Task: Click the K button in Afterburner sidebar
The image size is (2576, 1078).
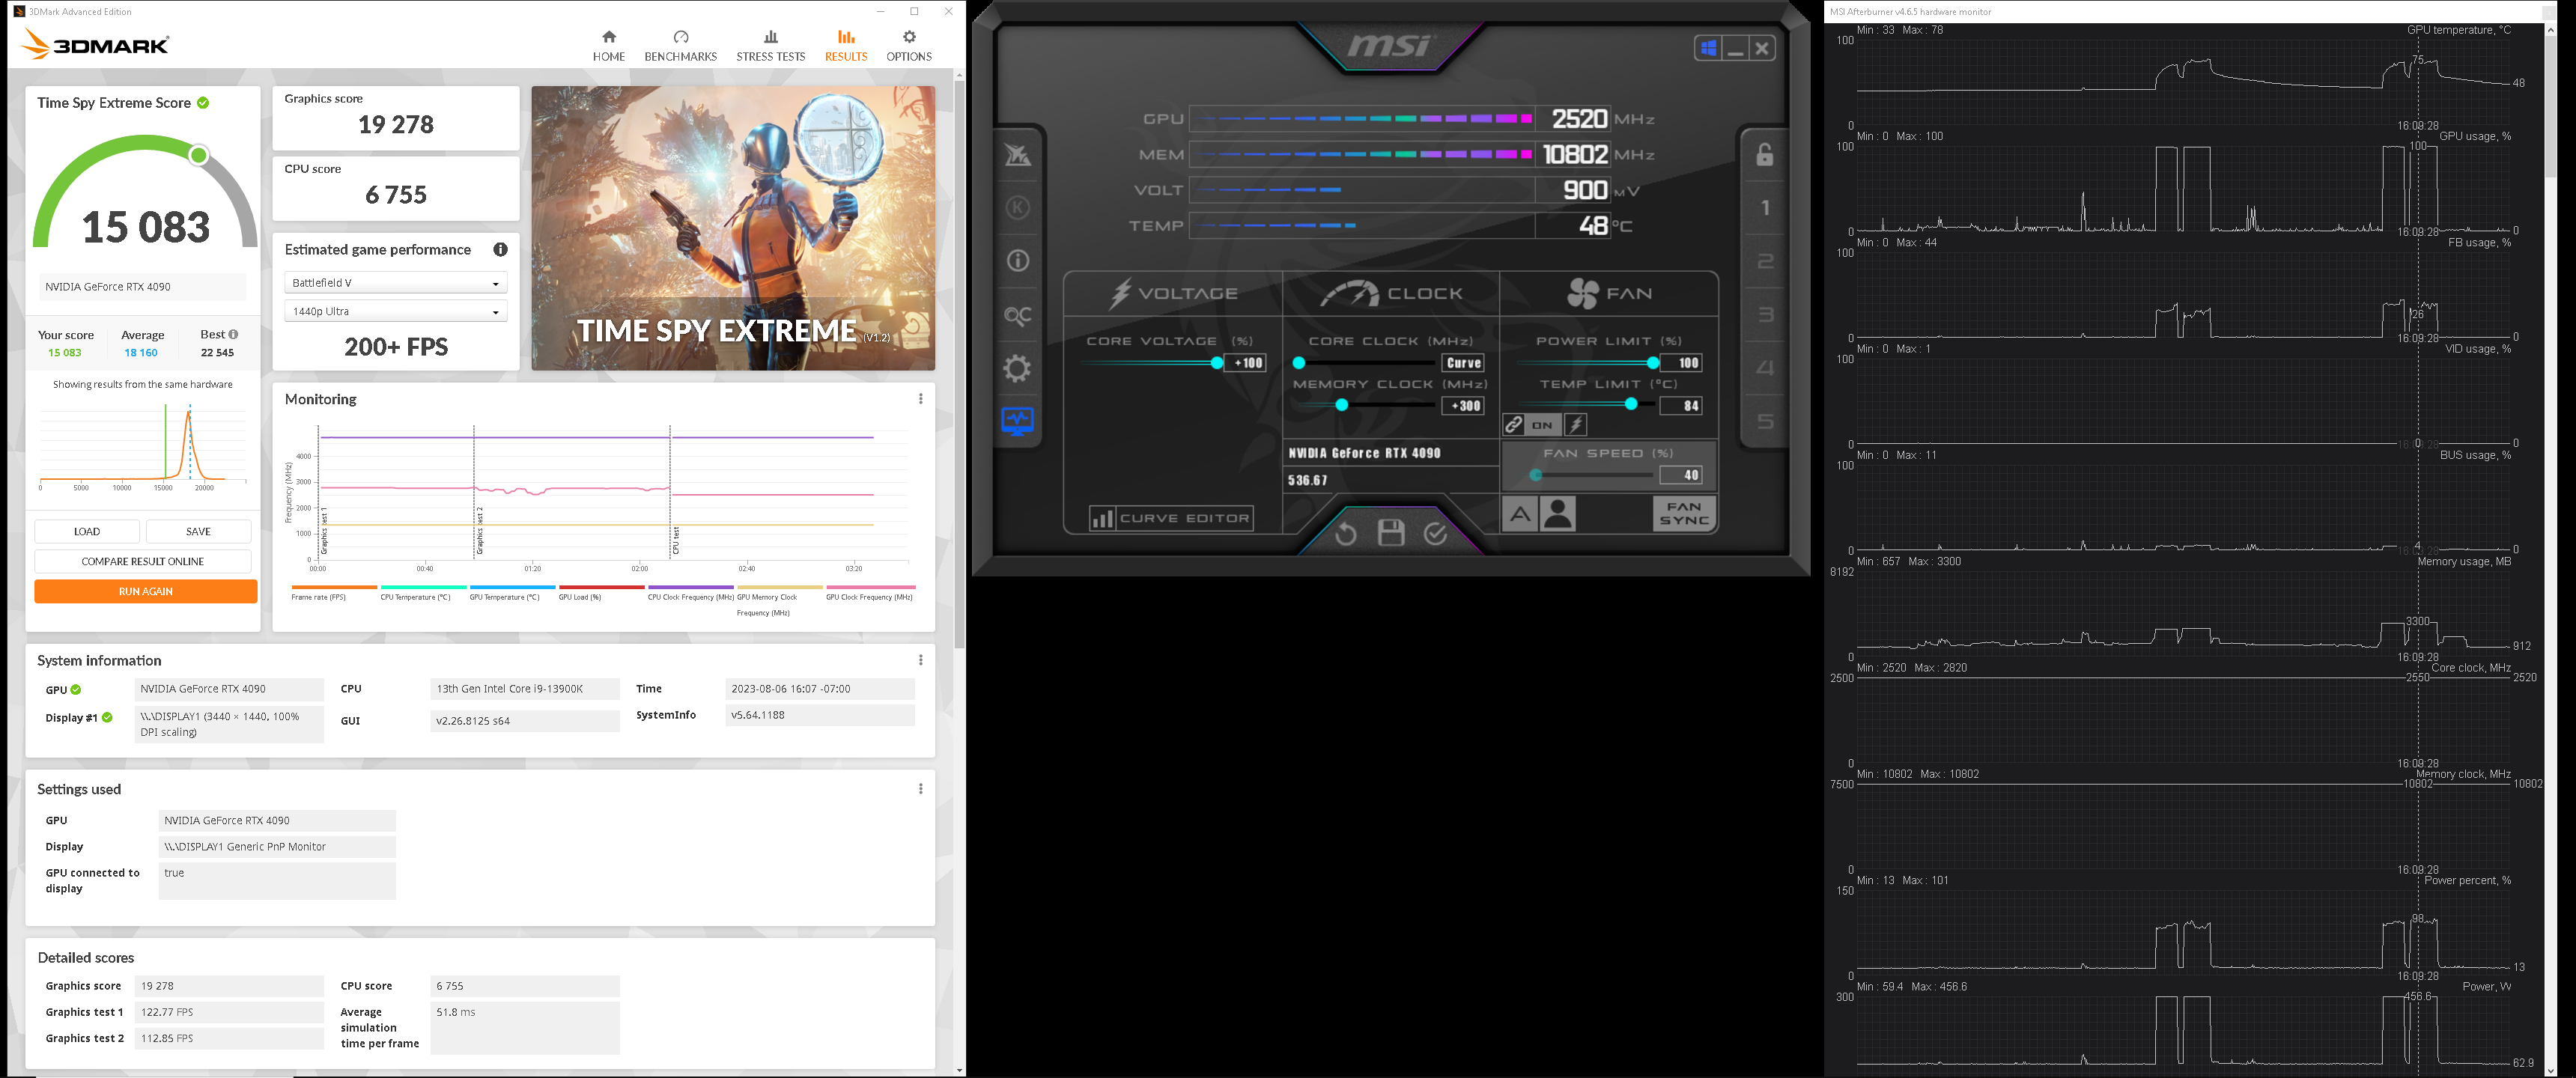Action: coord(1017,208)
